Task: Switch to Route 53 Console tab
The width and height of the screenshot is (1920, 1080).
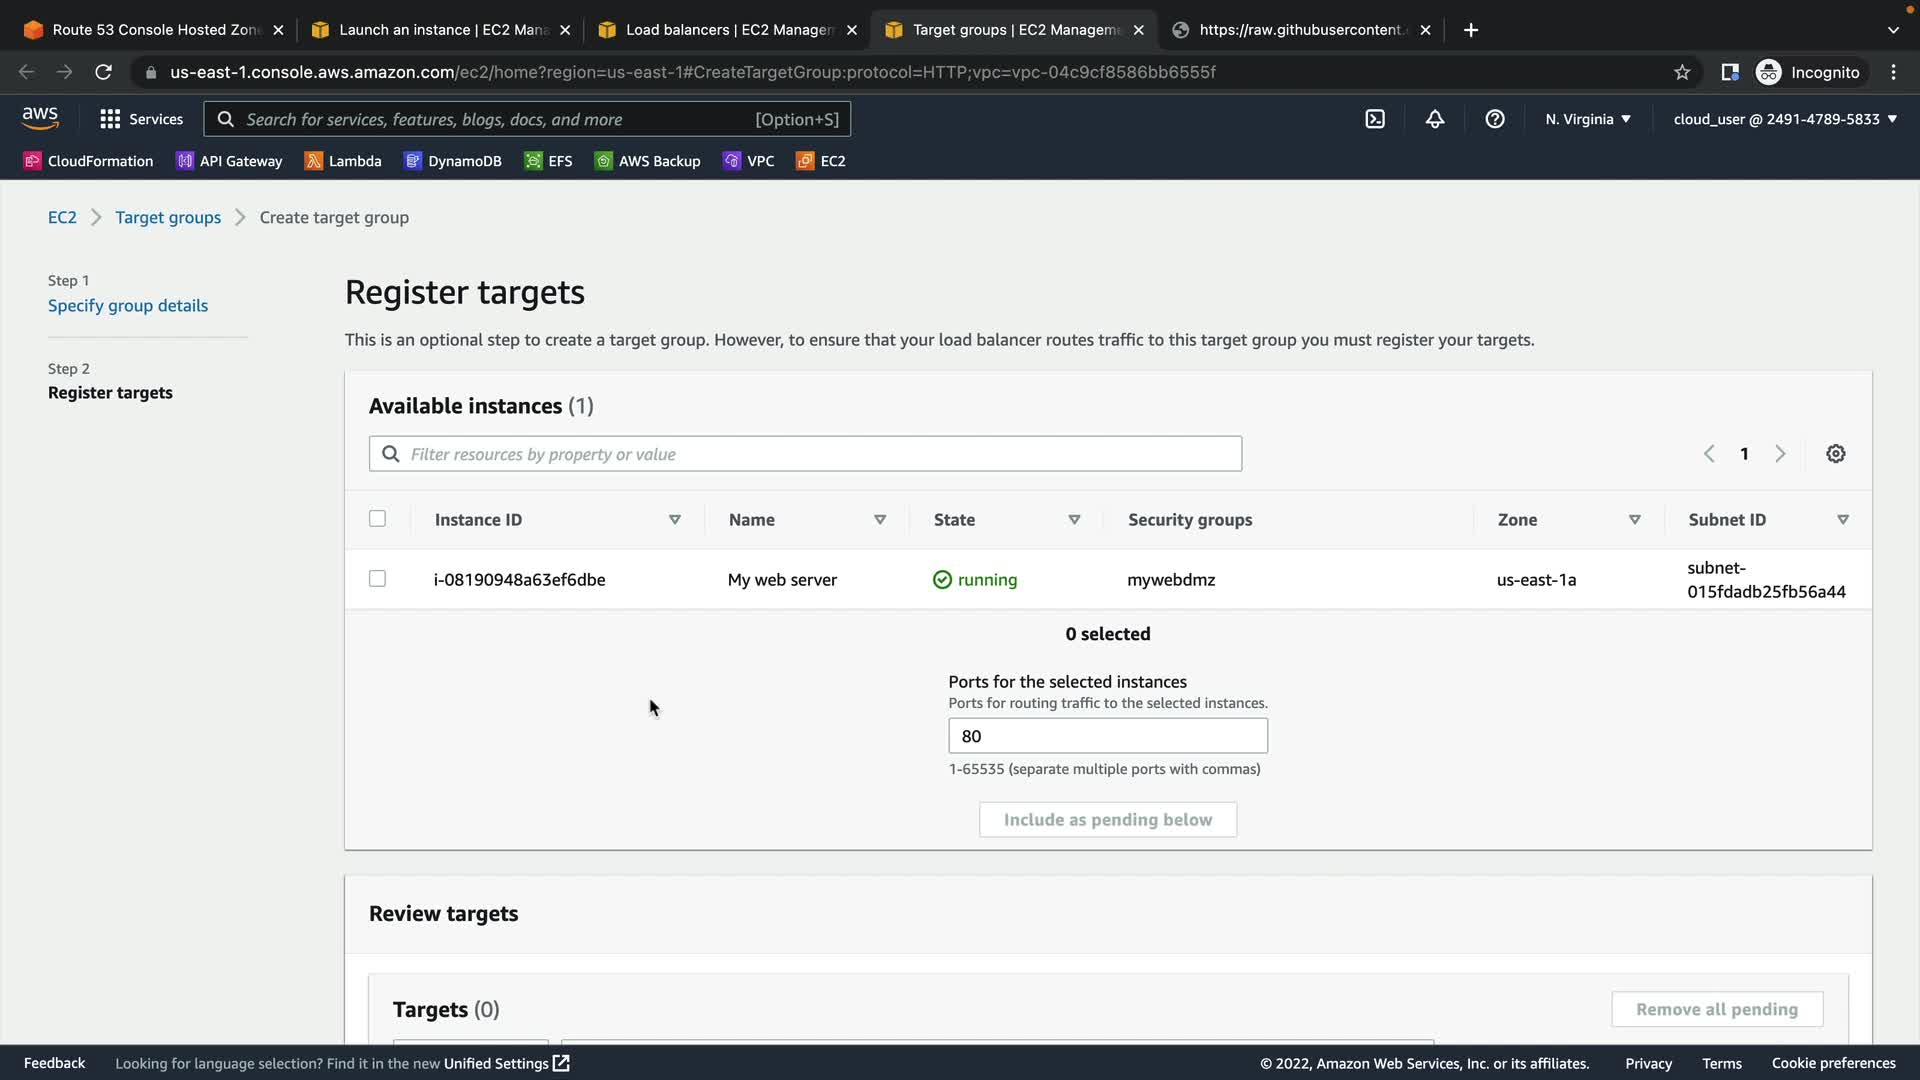Action: click(x=153, y=30)
